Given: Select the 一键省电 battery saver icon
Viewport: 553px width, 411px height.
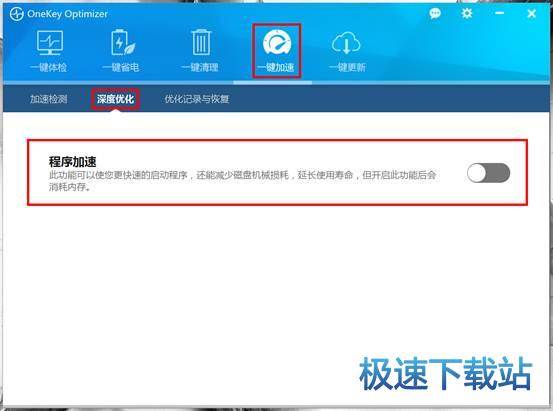Looking at the screenshot, I should tap(122, 43).
